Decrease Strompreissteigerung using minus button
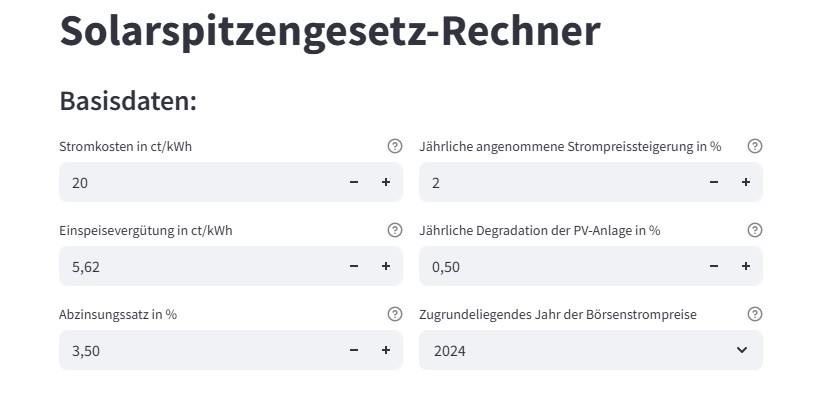840x395 pixels. [714, 182]
